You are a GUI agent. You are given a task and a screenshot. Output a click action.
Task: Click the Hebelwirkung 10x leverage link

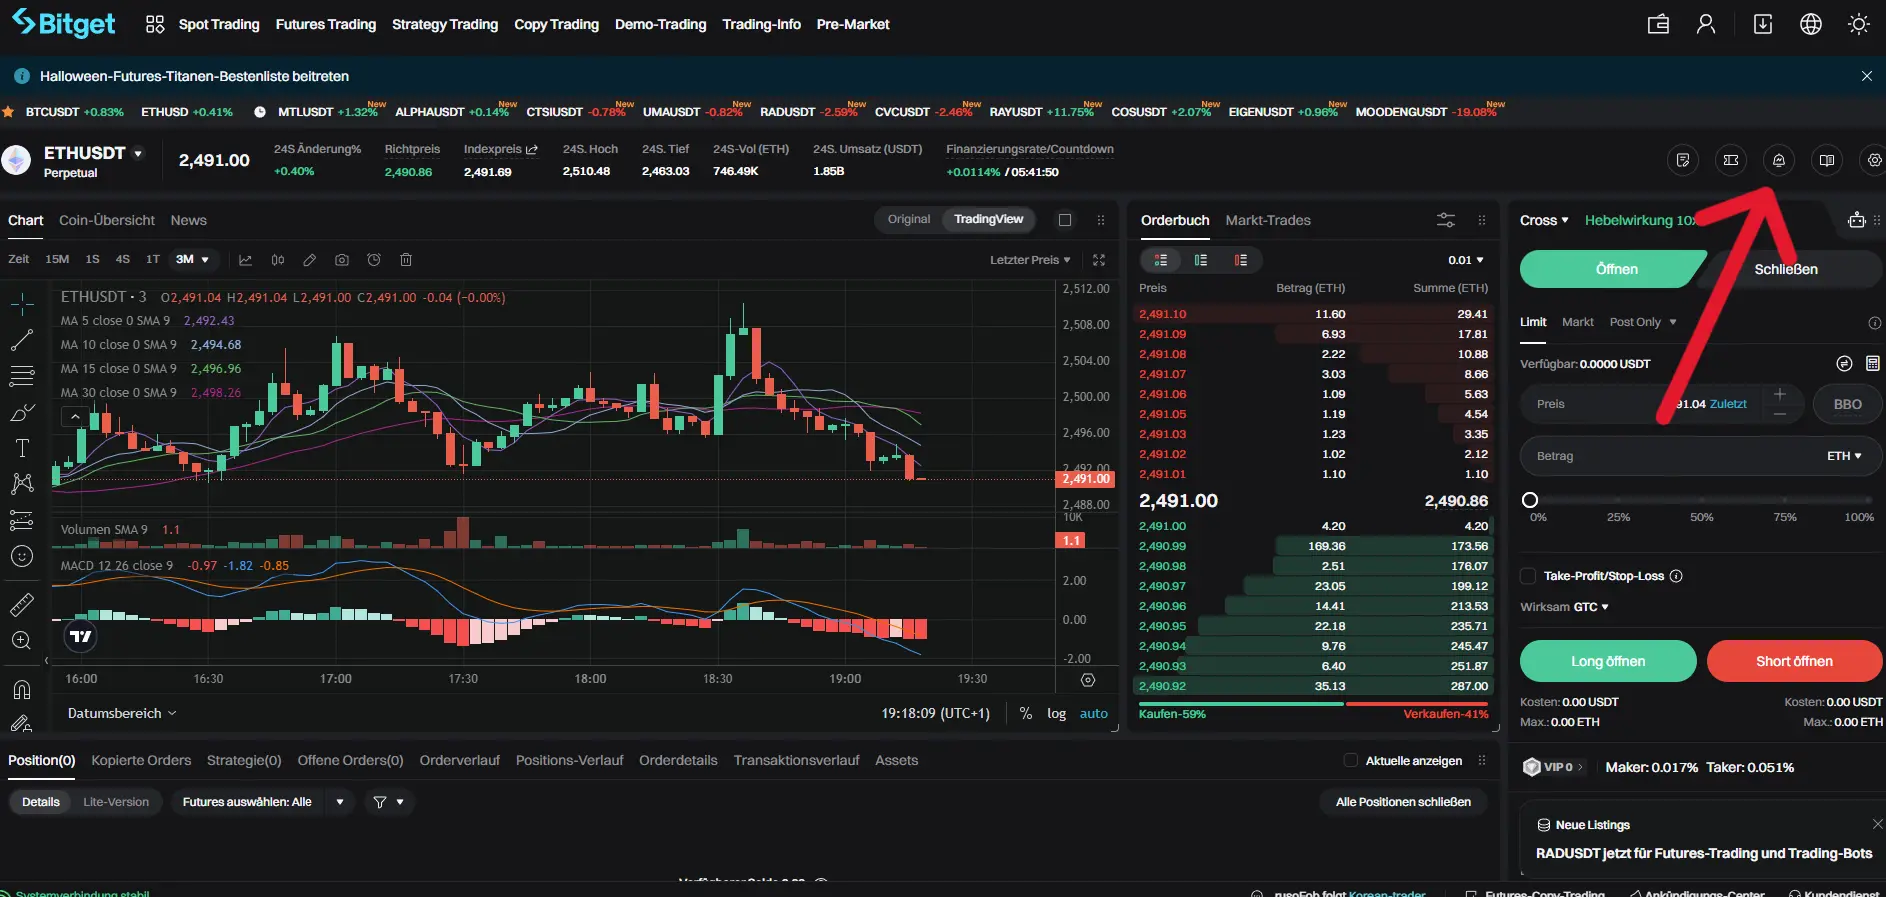[x=1641, y=220]
